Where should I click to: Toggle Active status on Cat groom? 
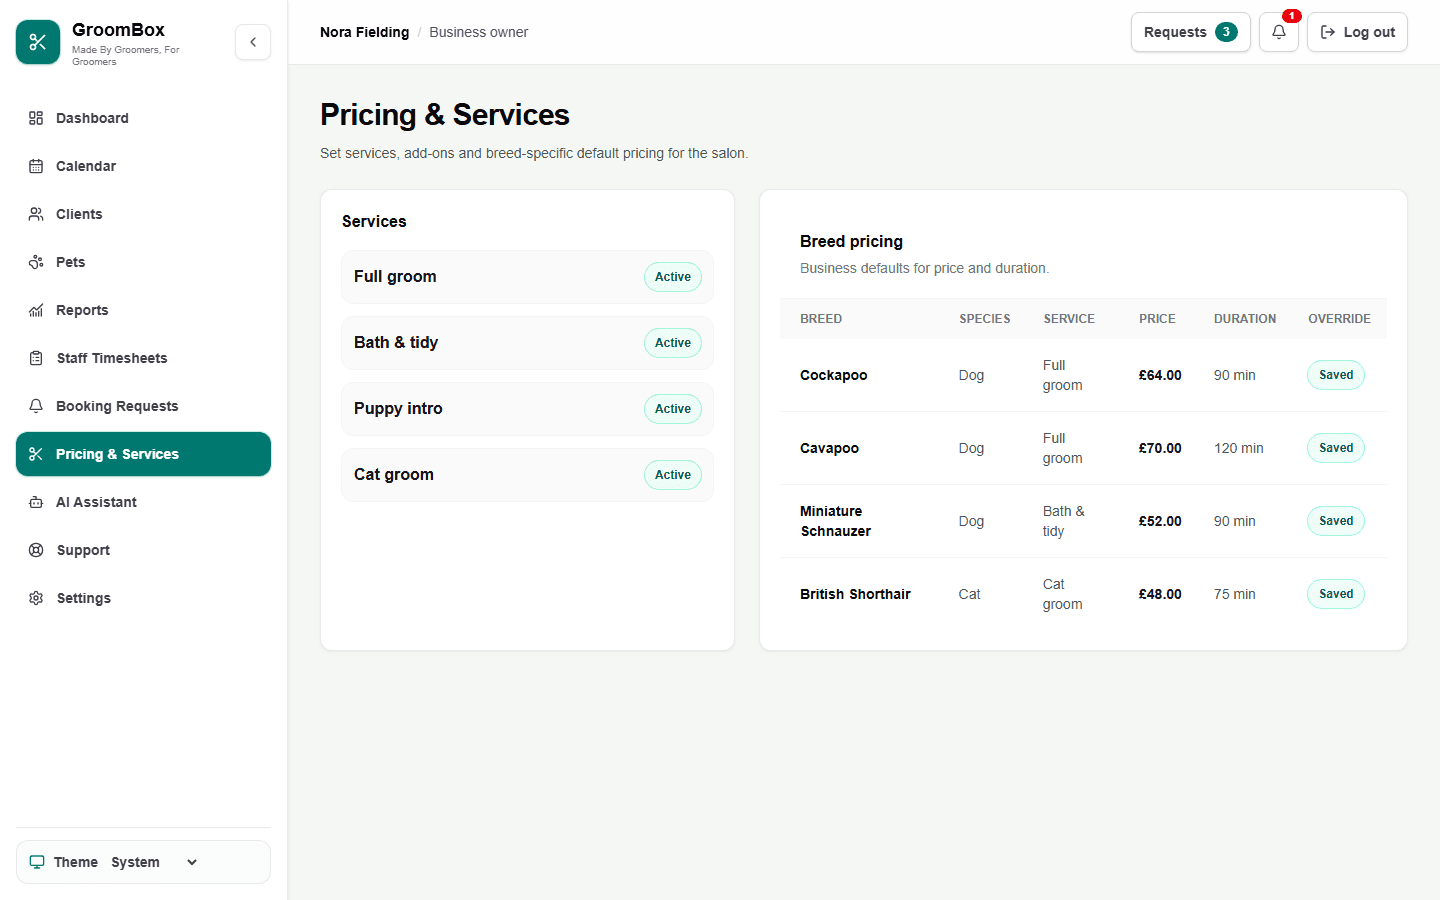pos(673,475)
